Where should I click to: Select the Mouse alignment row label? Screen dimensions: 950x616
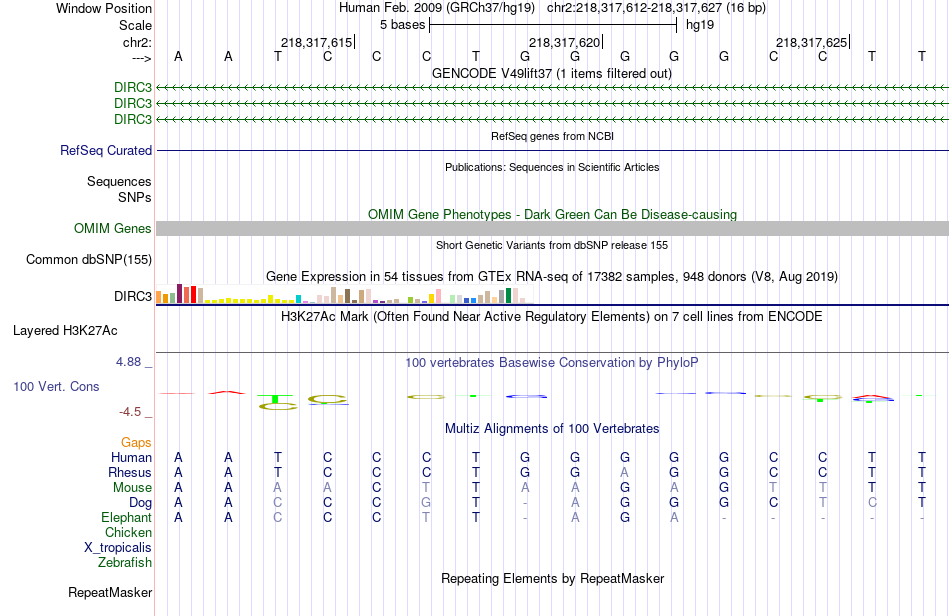132,488
